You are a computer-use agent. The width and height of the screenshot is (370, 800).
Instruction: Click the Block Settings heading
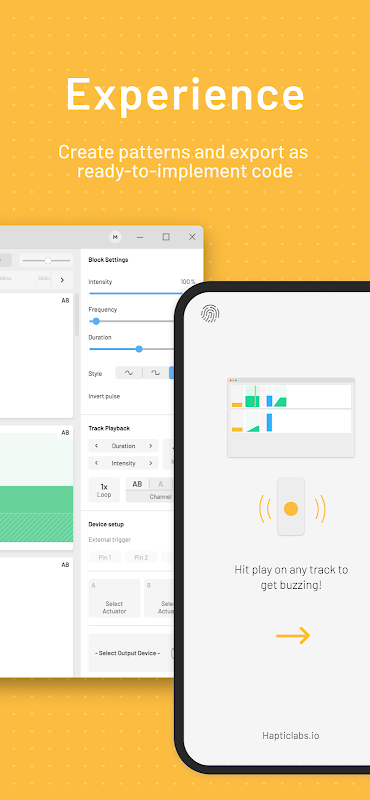pos(108,260)
